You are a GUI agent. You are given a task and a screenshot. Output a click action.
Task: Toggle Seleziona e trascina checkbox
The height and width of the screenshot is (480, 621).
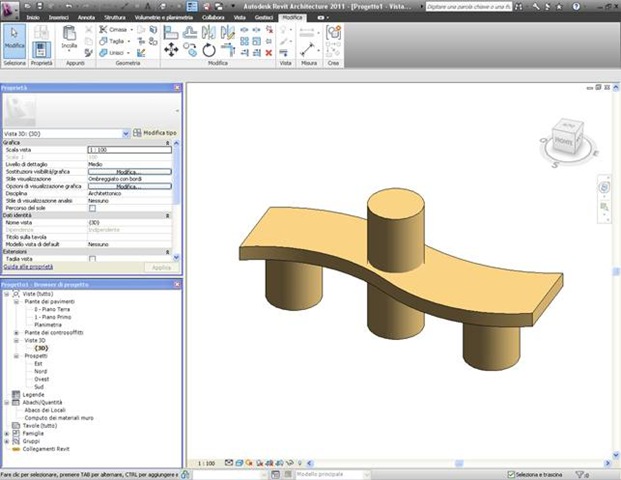tap(508, 473)
